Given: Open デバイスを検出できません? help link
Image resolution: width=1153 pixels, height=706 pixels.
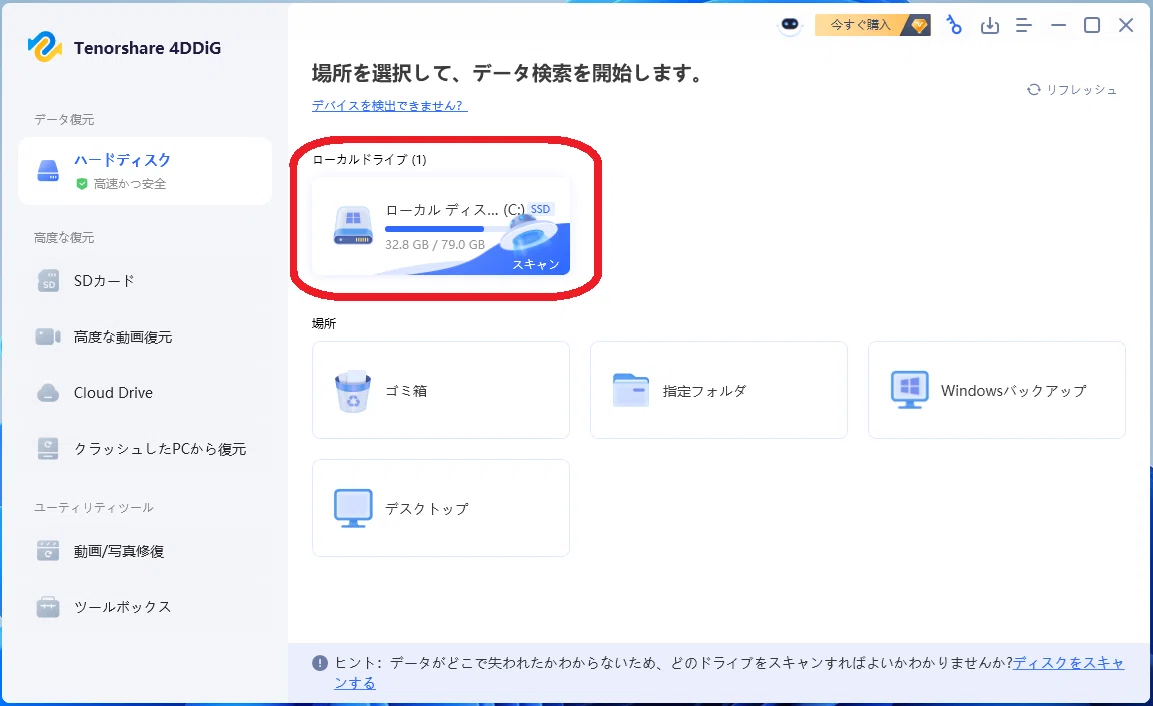Looking at the screenshot, I should pyautogui.click(x=390, y=106).
